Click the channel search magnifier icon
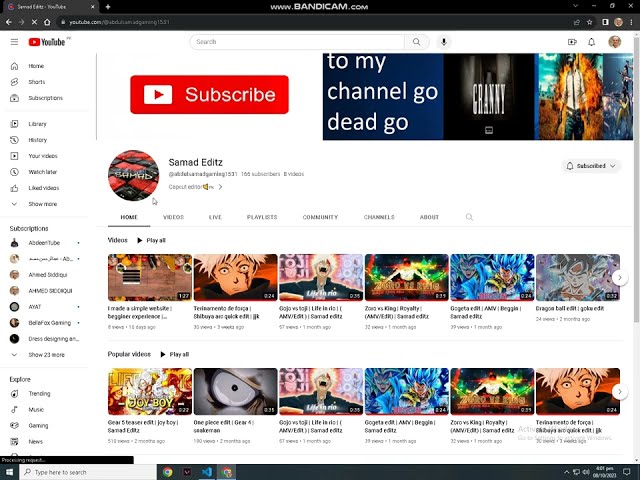This screenshot has width=640, height=480. coord(469,217)
